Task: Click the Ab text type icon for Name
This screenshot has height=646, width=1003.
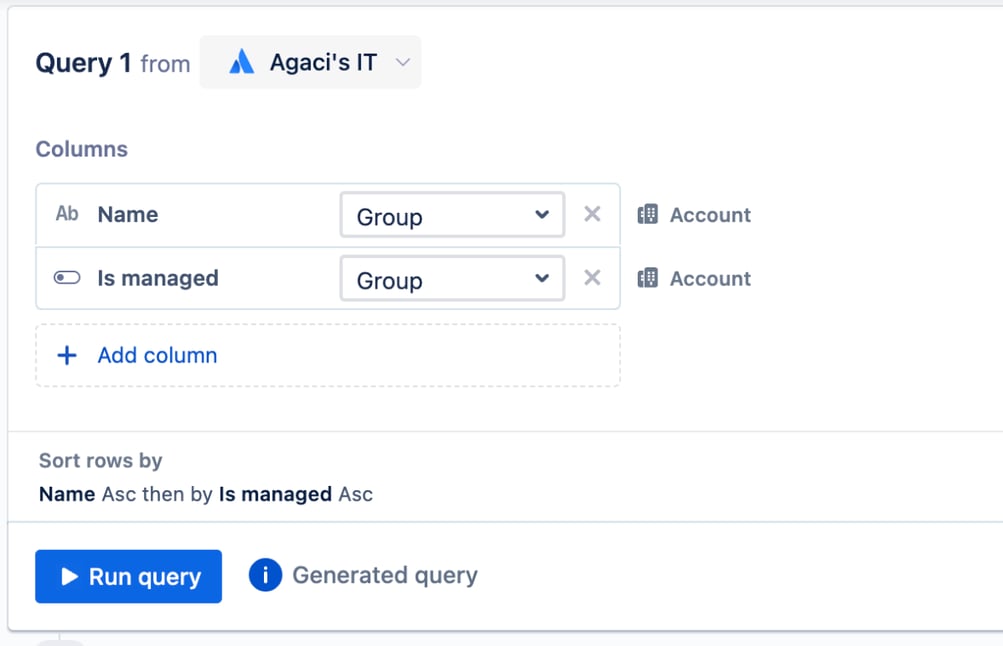Action: click(x=67, y=214)
